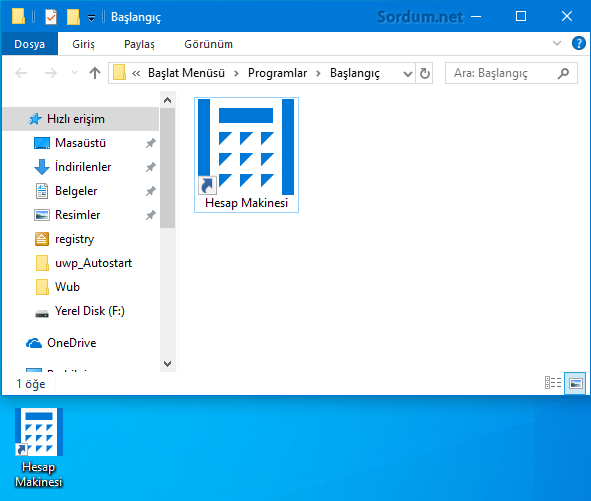This screenshot has width=591, height=501.
Task: Open Explorer help icon
Action: pyautogui.click(x=578, y=43)
